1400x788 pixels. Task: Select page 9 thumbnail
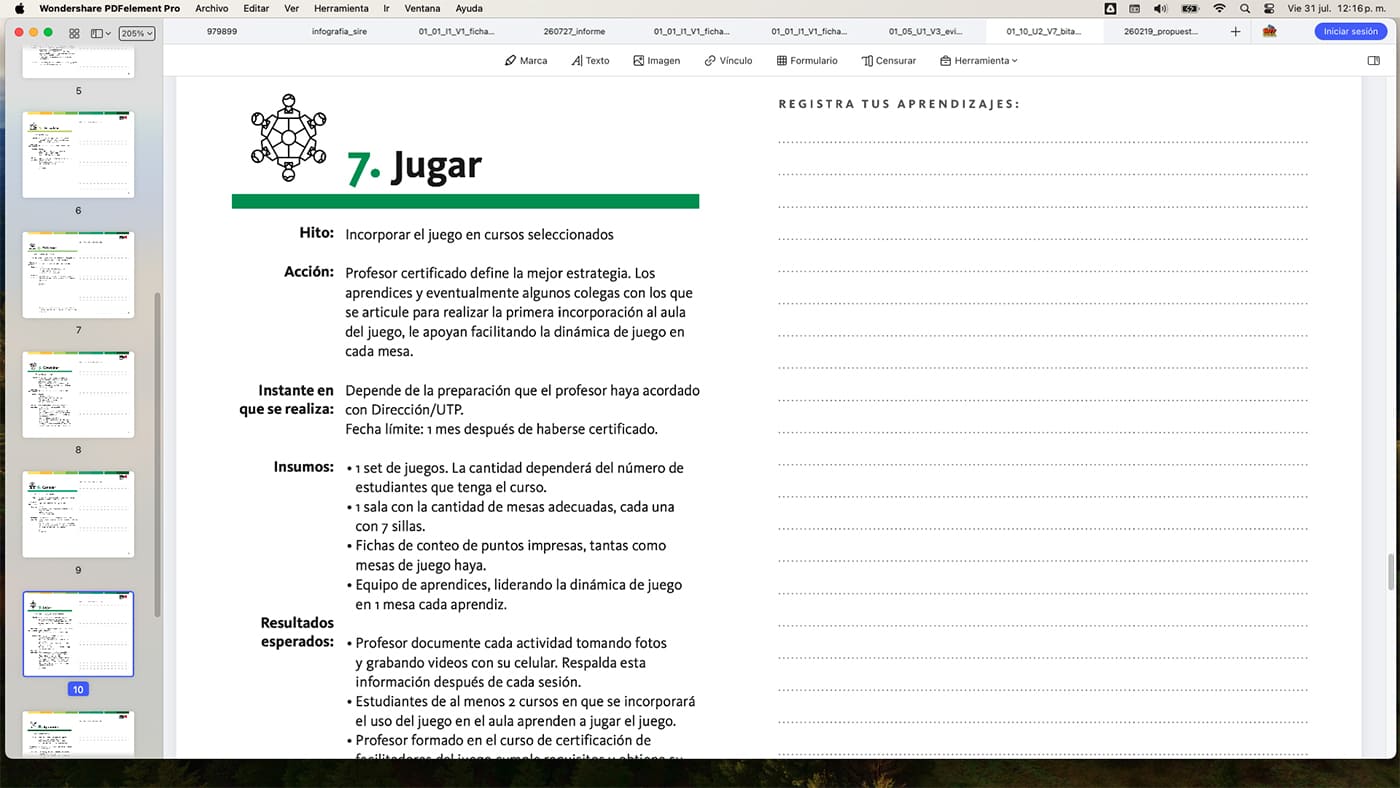tap(78, 514)
